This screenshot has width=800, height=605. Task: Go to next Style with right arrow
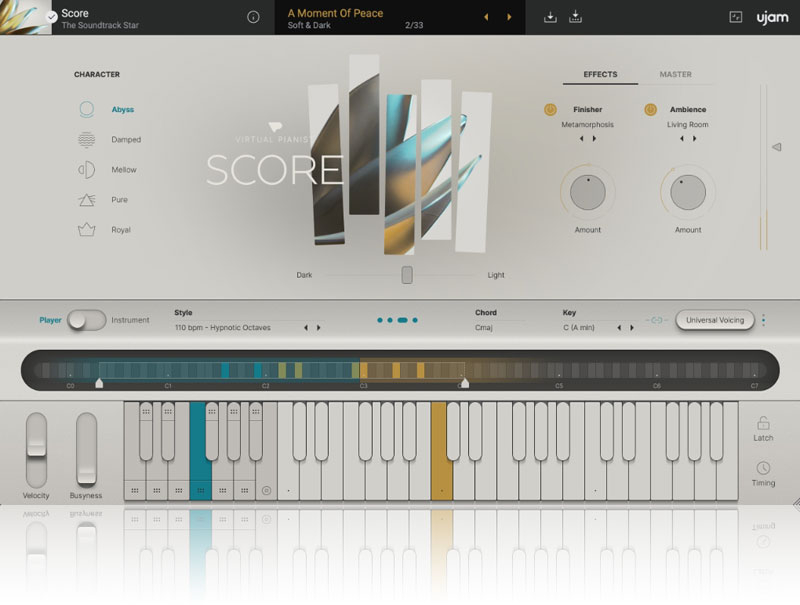[x=319, y=328]
